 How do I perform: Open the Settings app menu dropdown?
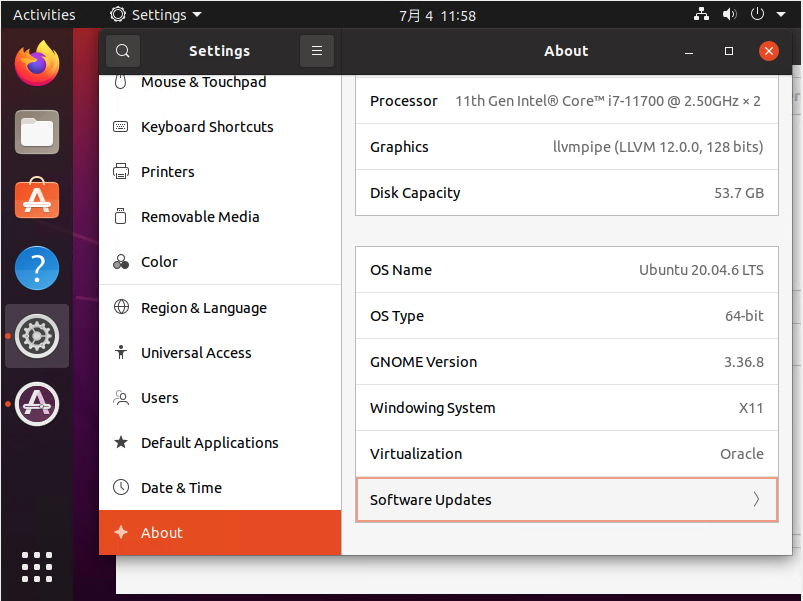[x=156, y=15]
